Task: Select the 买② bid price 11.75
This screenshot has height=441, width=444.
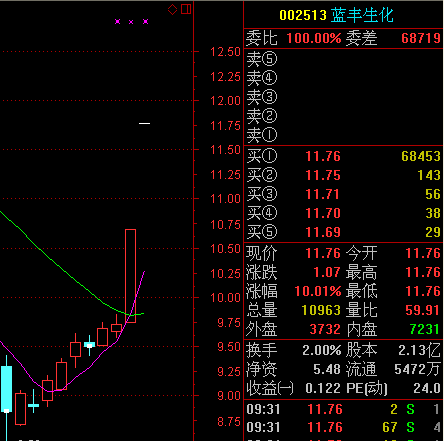Action: click(x=323, y=175)
